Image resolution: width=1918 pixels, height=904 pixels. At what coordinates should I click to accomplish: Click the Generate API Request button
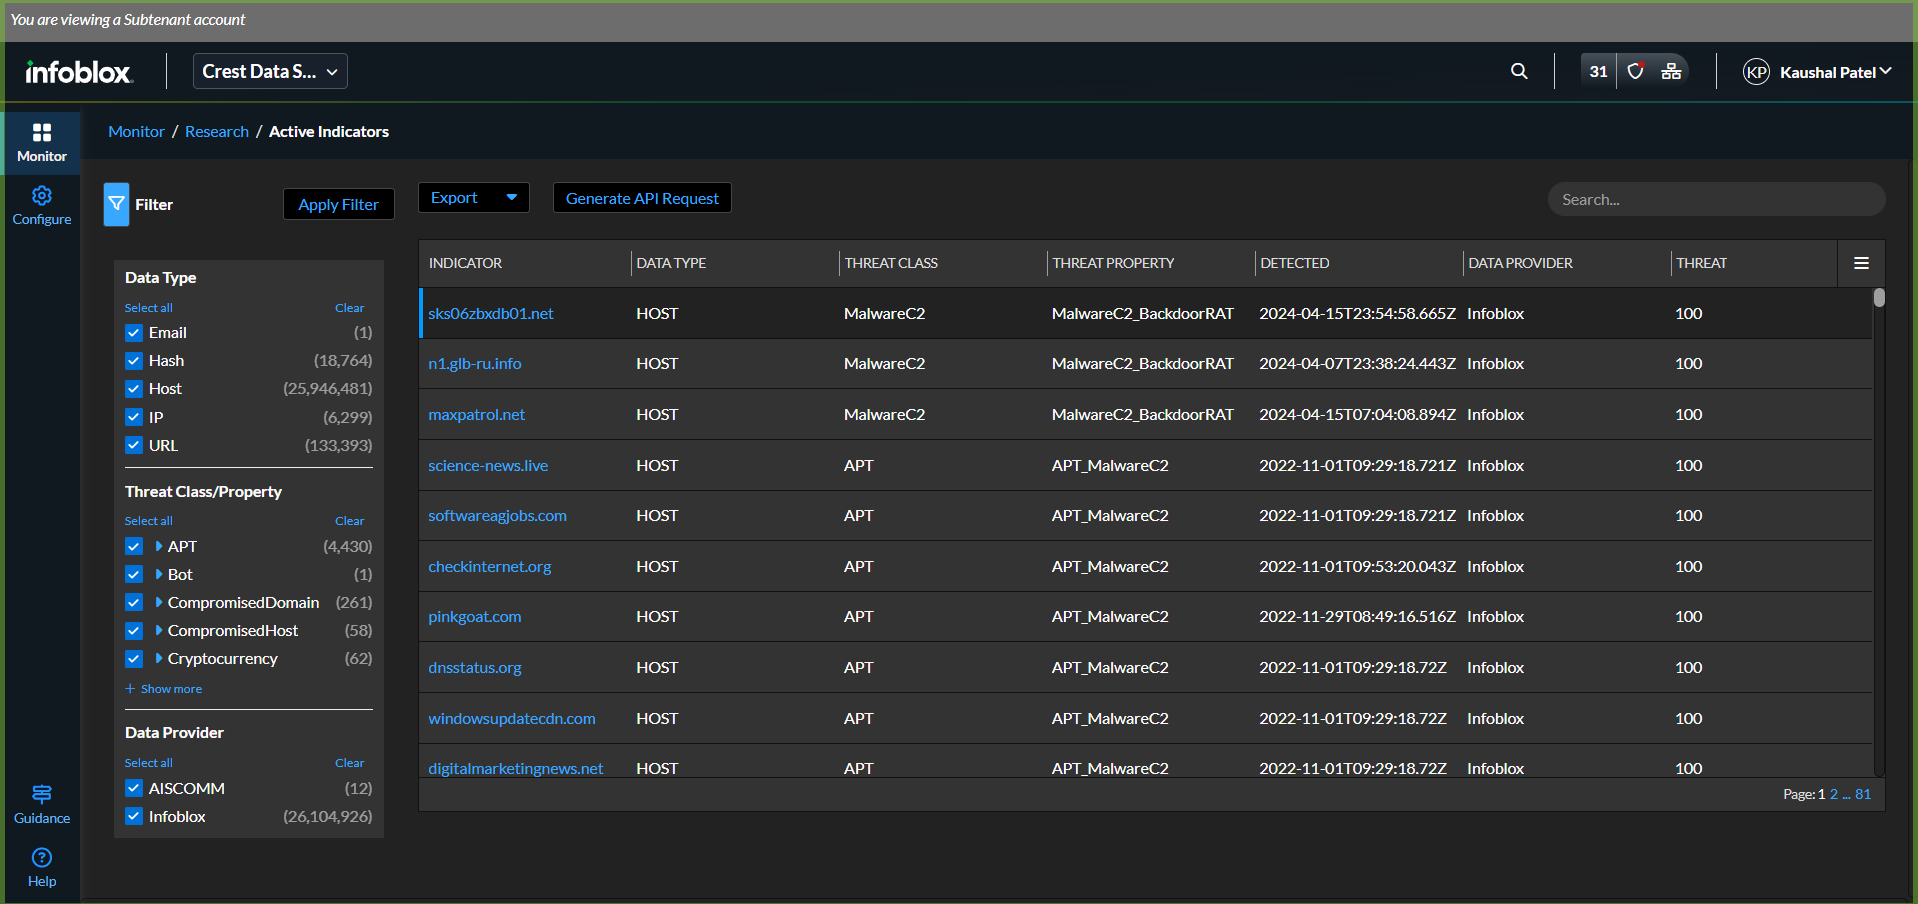(x=642, y=198)
